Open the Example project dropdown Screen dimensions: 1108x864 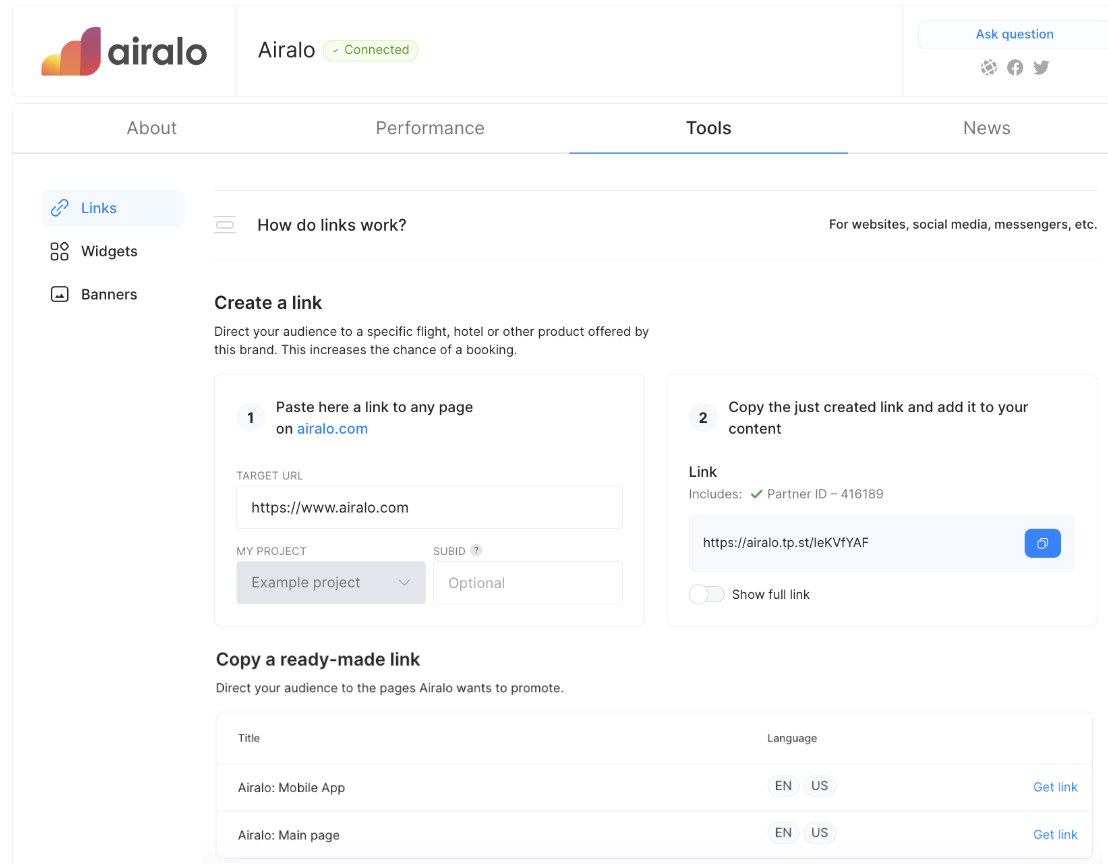pyautogui.click(x=331, y=582)
